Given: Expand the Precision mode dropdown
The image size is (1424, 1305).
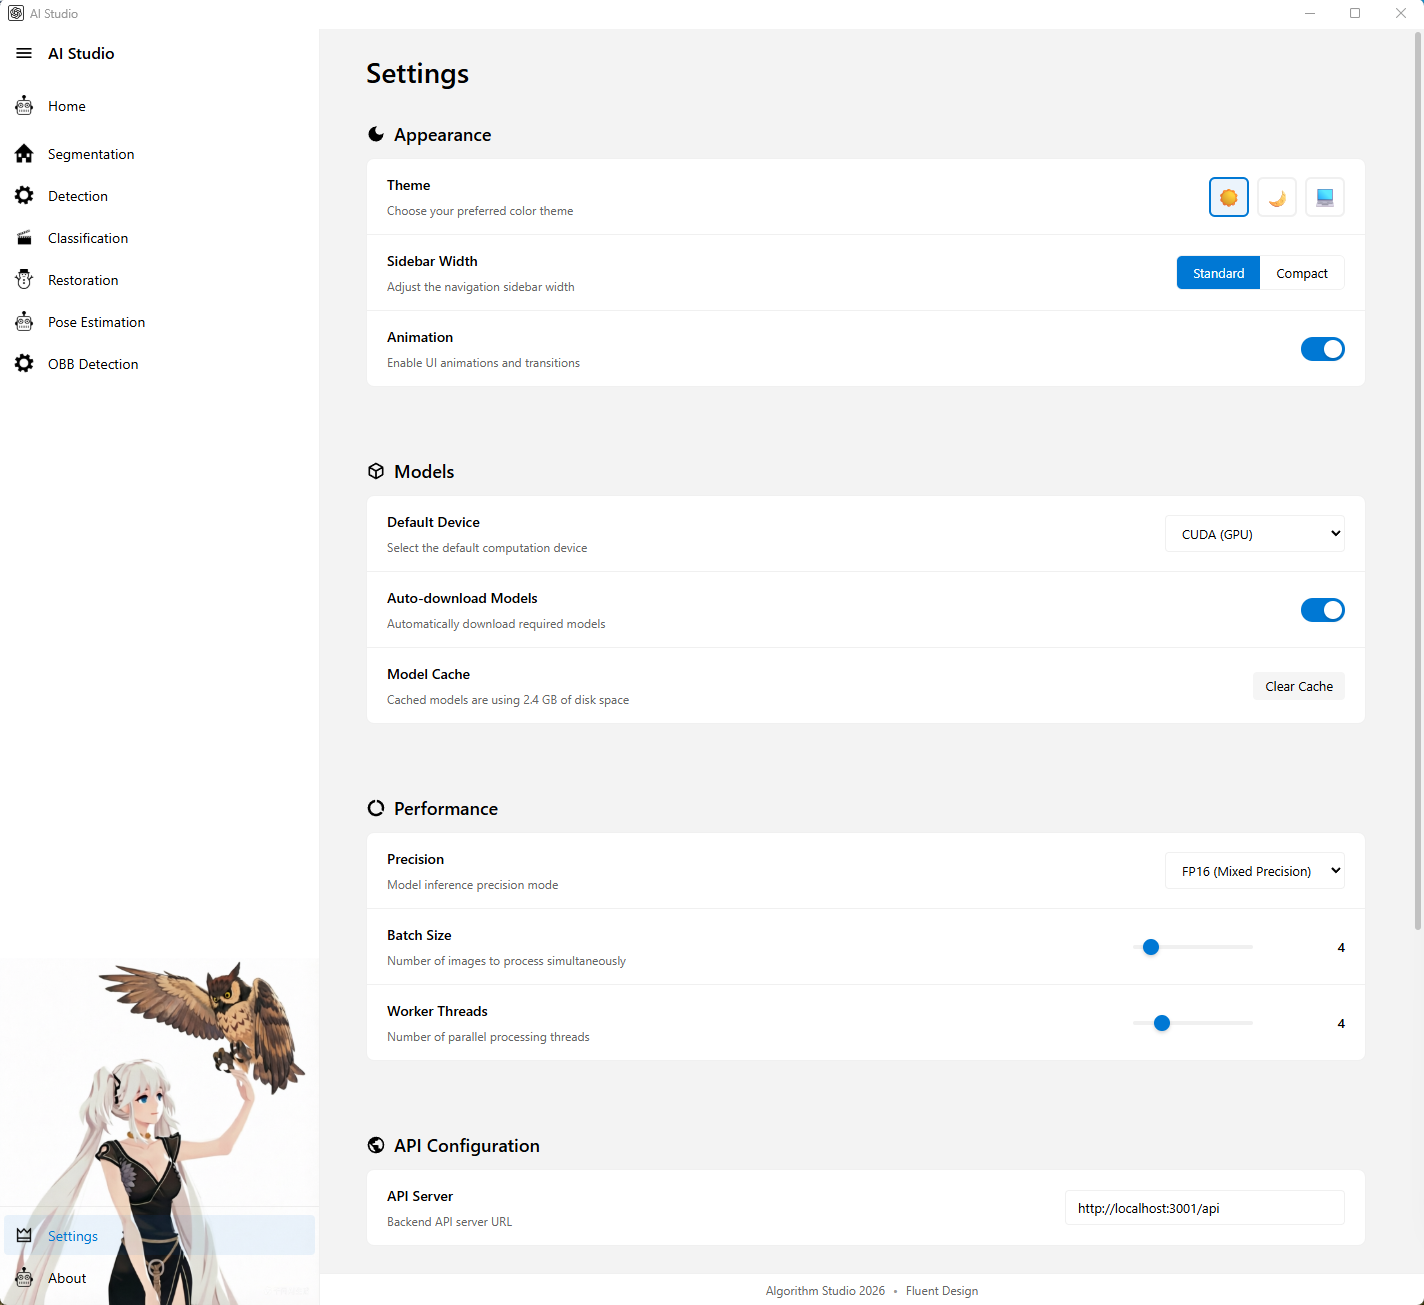Looking at the screenshot, I should point(1254,871).
